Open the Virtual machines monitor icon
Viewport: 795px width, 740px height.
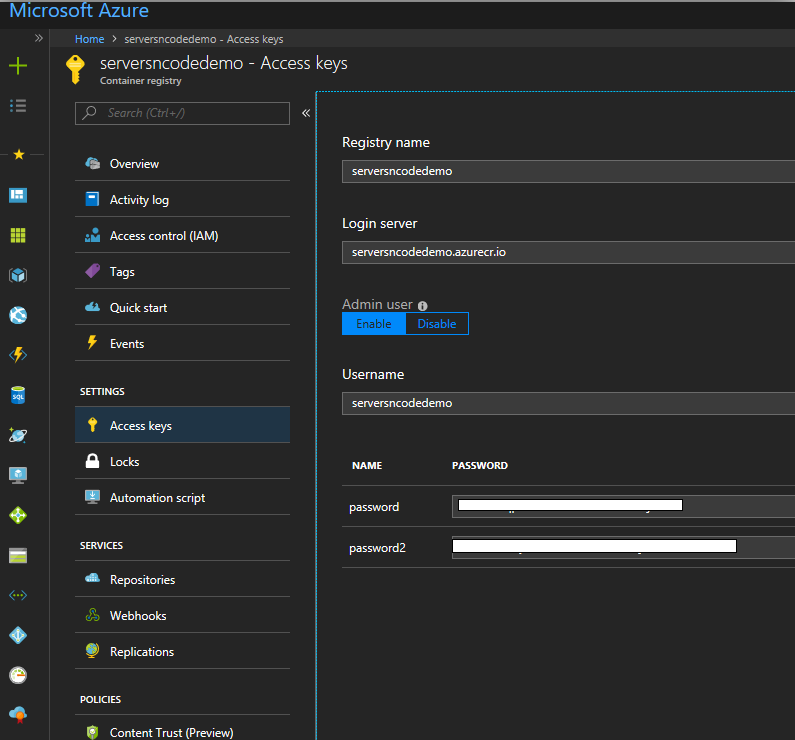point(18,475)
